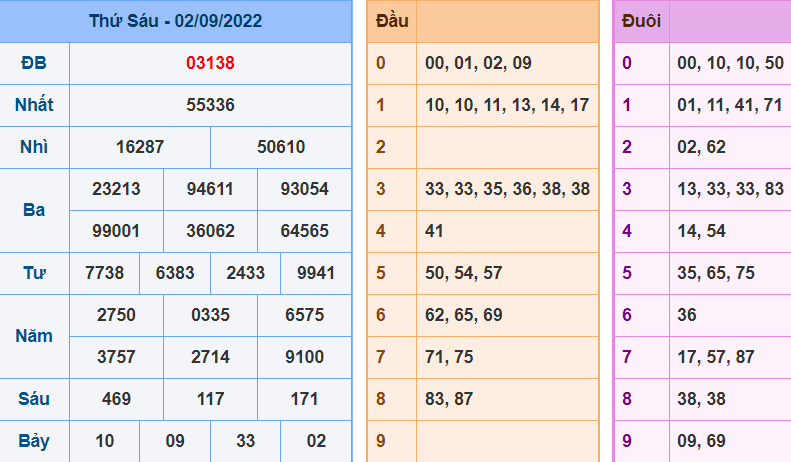The width and height of the screenshot is (791, 462).
Task: Select Đuôi row 2 values 02, 62
Action: pyautogui.click(x=701, y=147)
